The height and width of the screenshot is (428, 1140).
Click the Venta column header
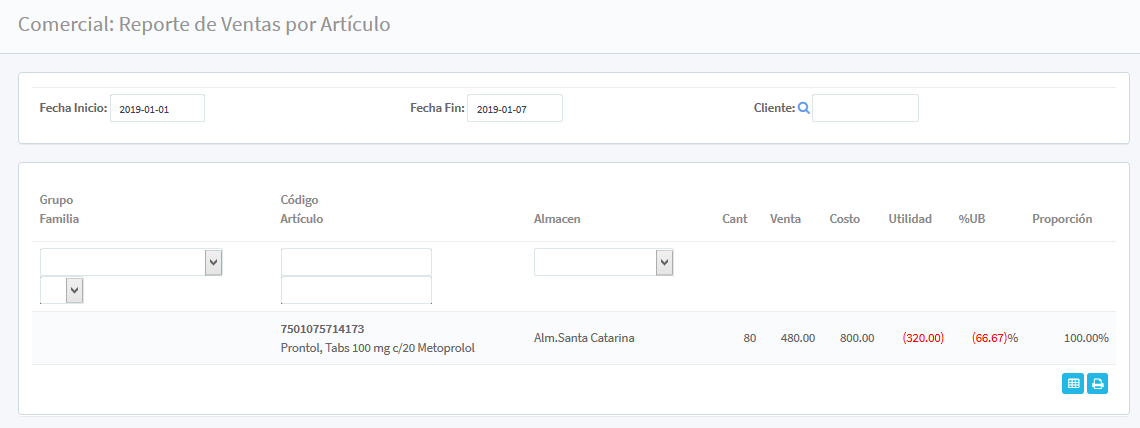[x=785, y=219]
